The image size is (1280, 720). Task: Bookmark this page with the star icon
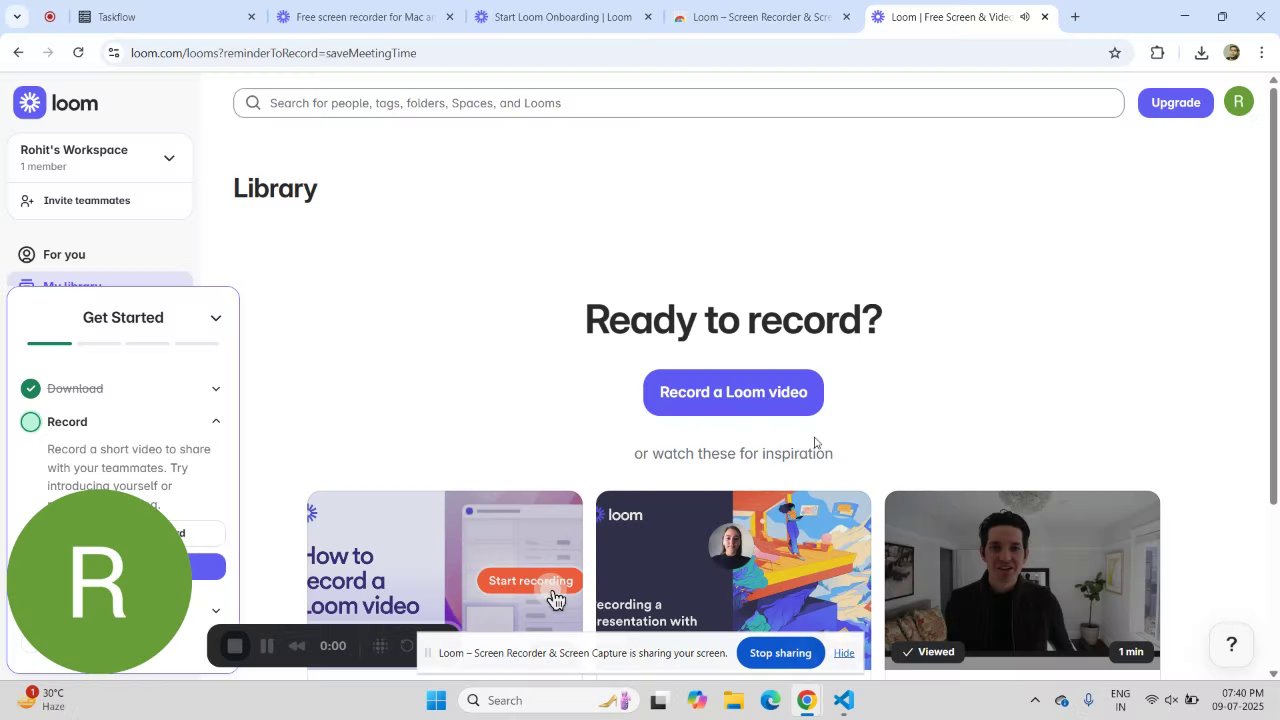(1115, 53)
